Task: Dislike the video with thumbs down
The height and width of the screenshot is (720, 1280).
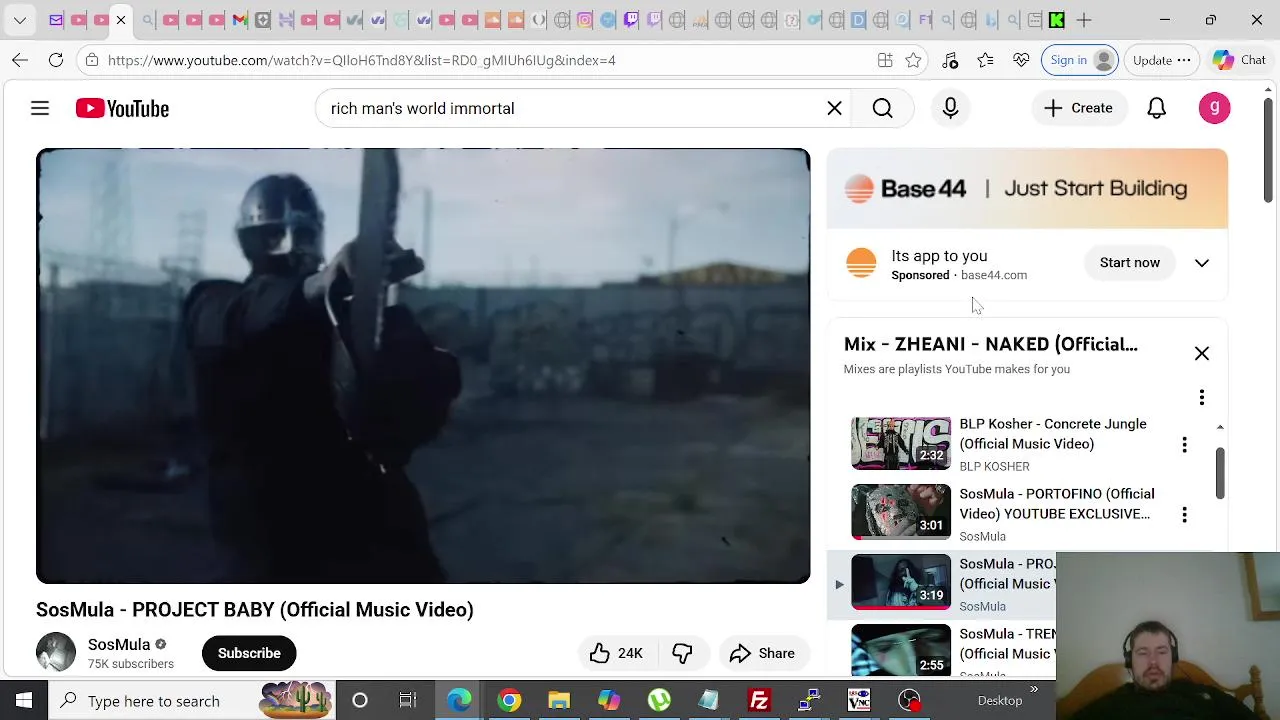Action: click(682, 653)
